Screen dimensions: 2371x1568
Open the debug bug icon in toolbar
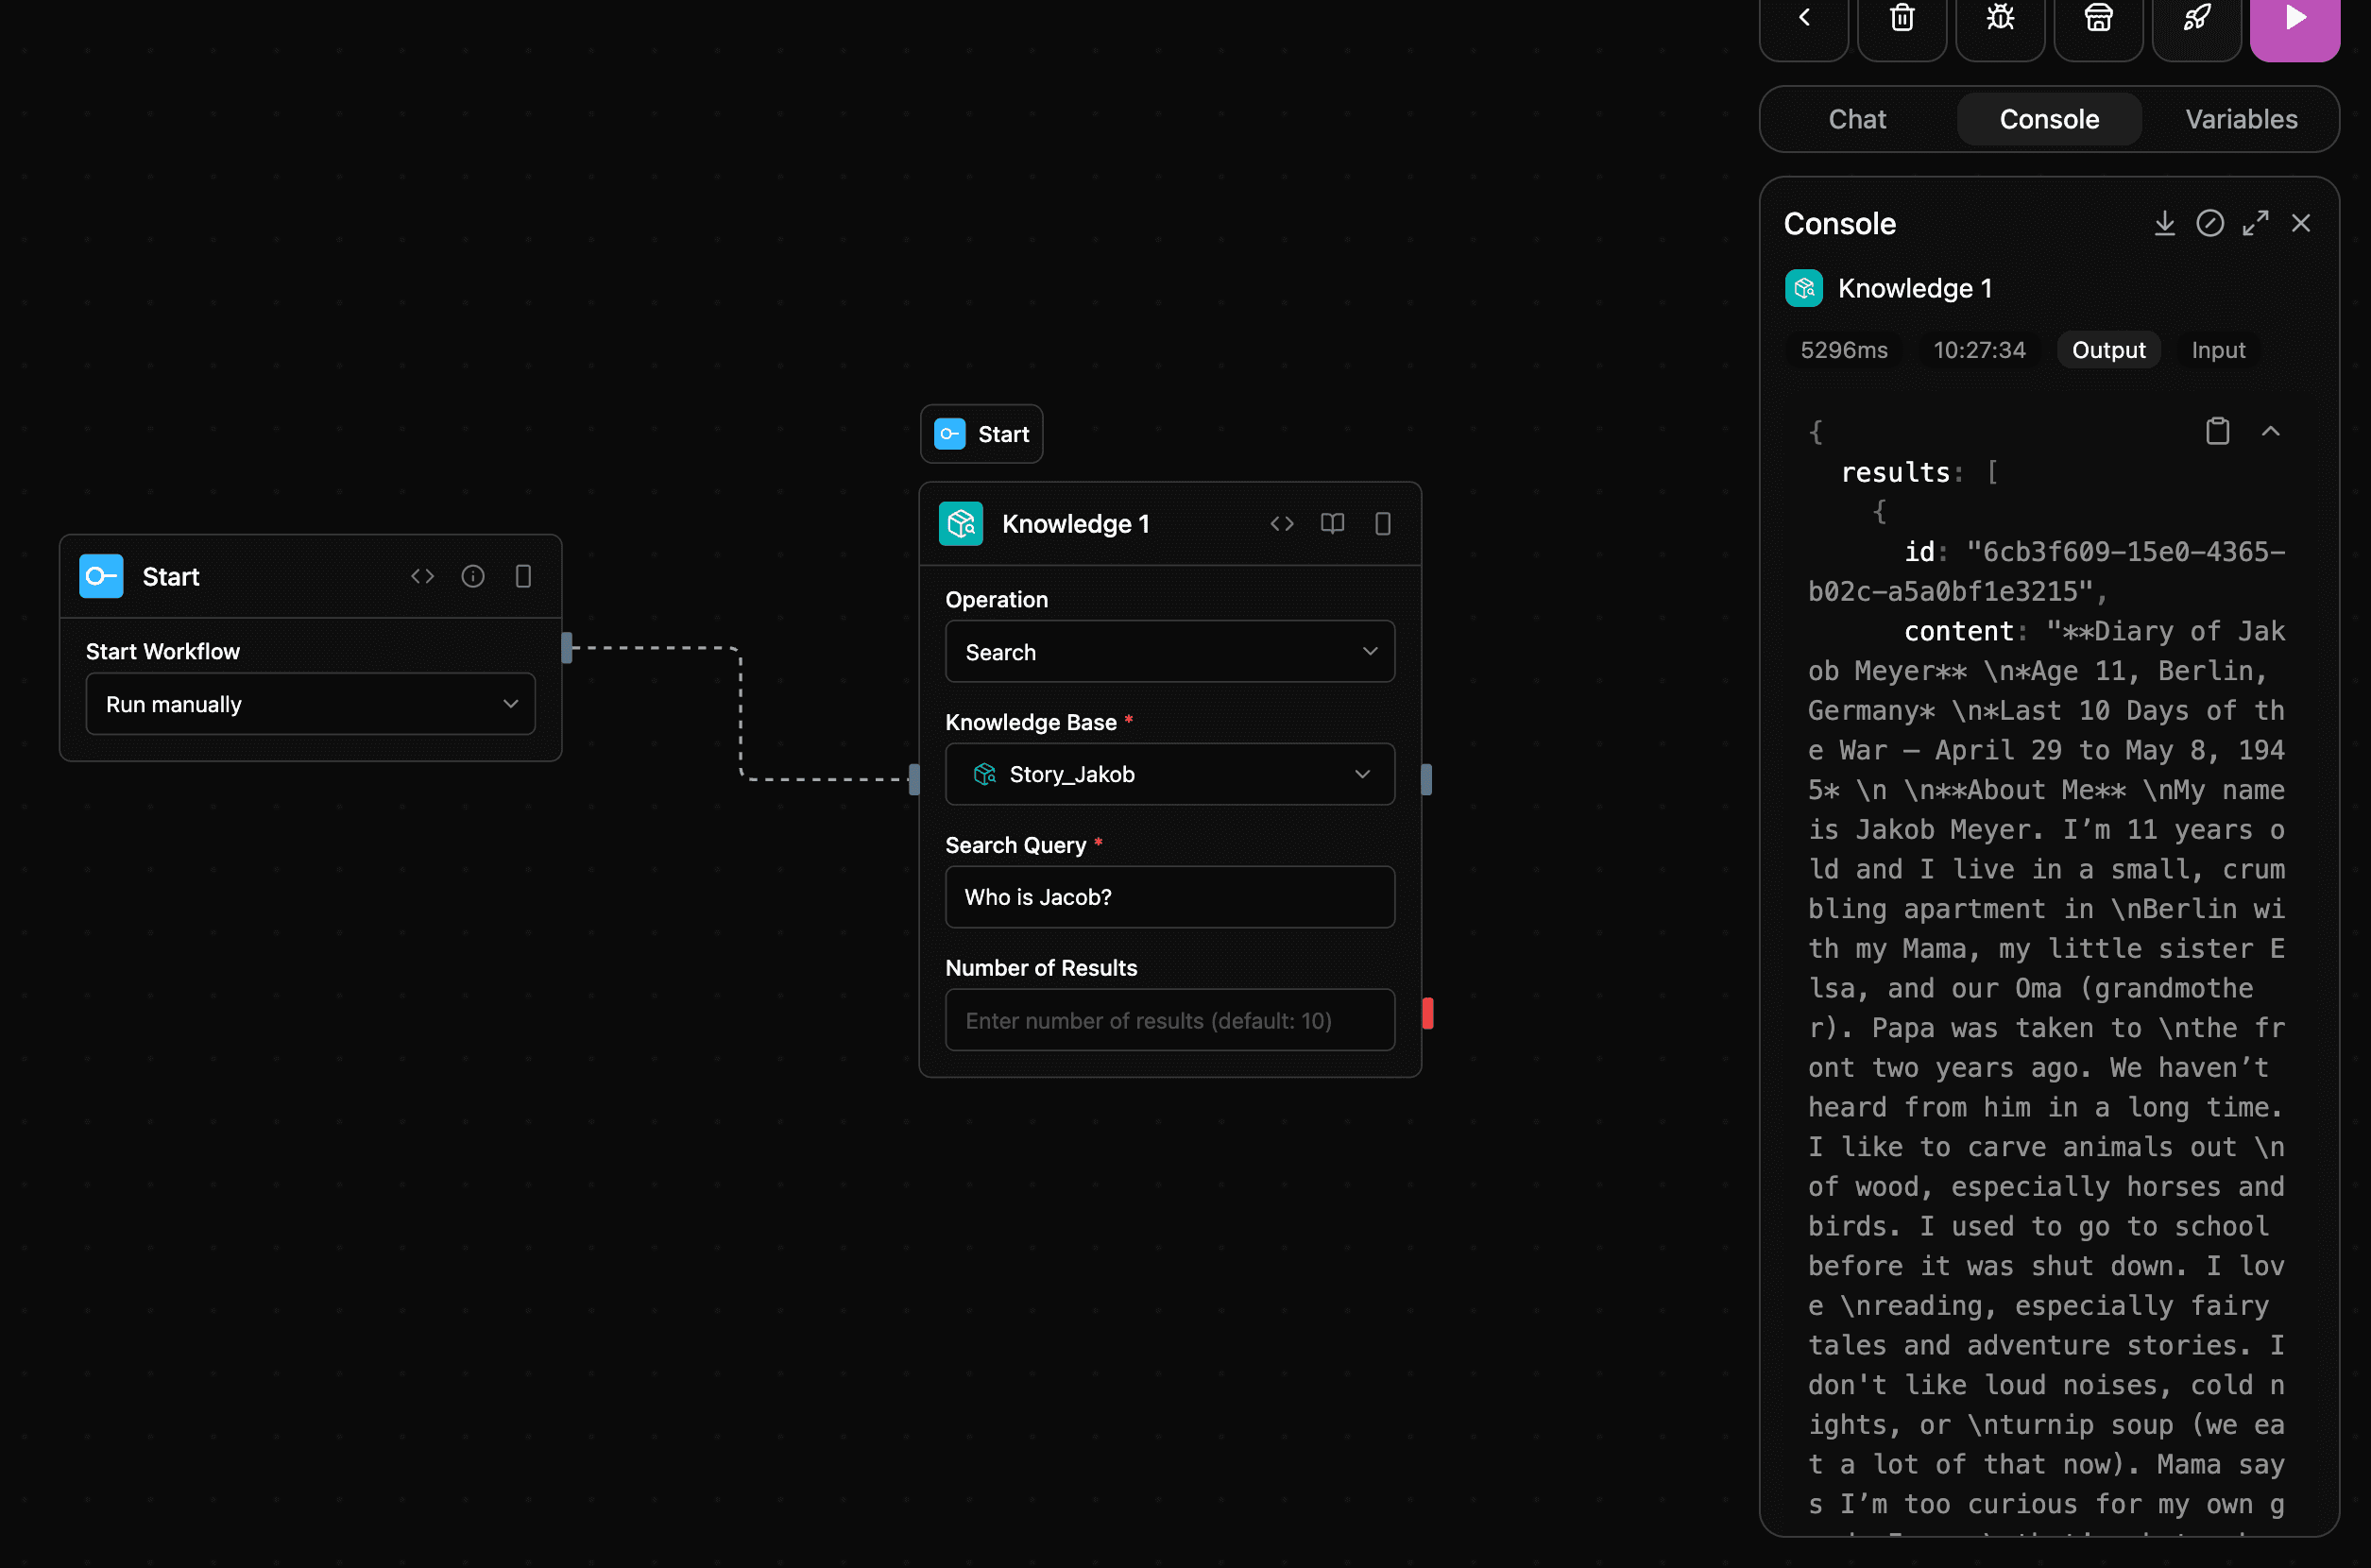[1999, 17]
